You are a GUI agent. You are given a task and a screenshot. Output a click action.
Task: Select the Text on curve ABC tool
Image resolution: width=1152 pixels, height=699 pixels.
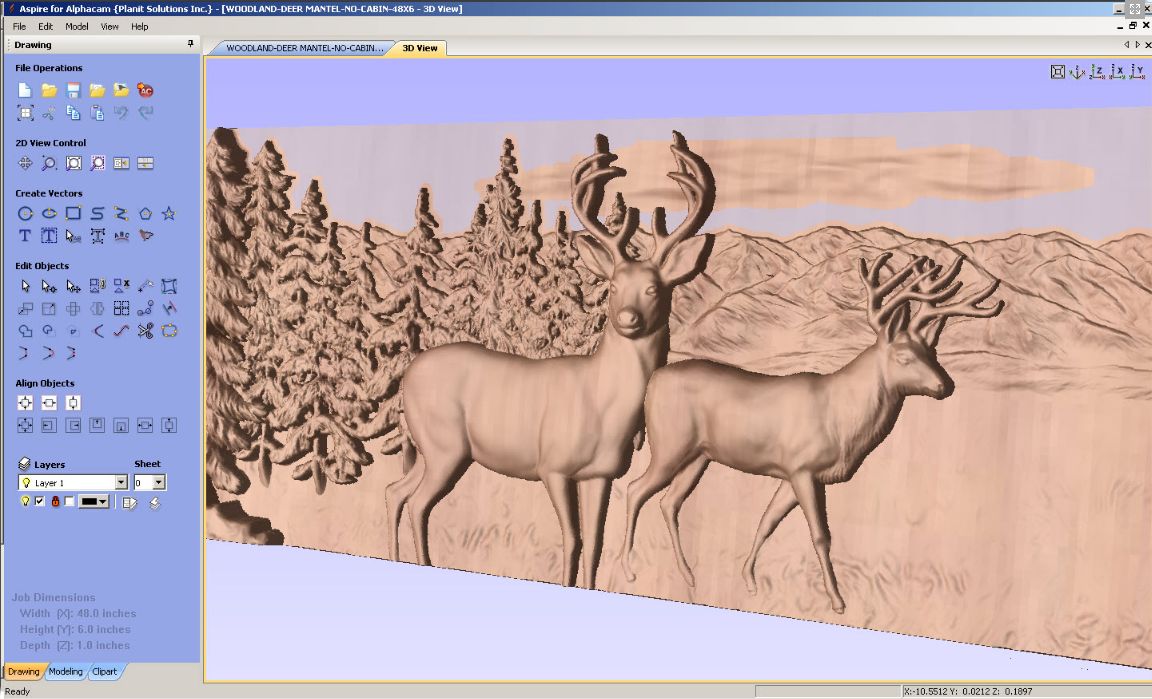pos(121,236)
